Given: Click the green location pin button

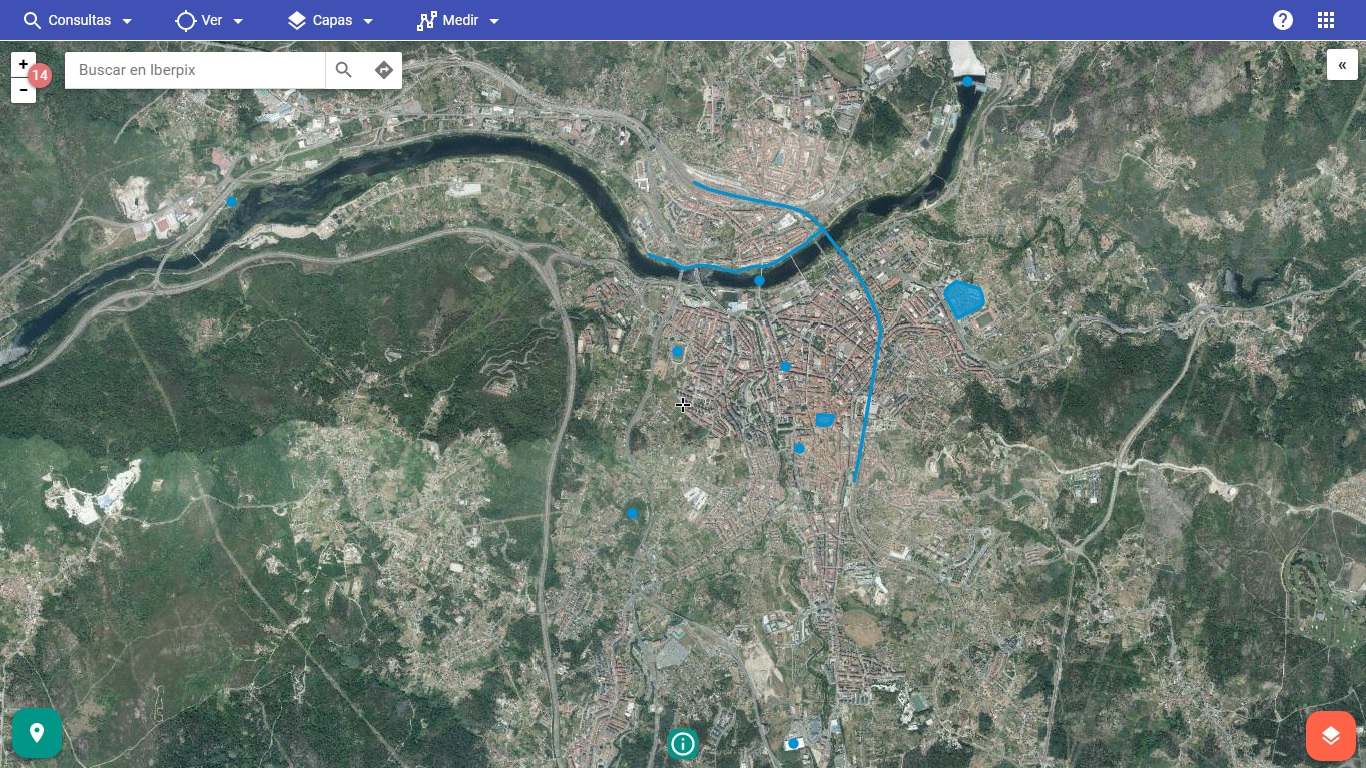Looking at the screenshot, I should pyautogui.click(x=37, y=733).
